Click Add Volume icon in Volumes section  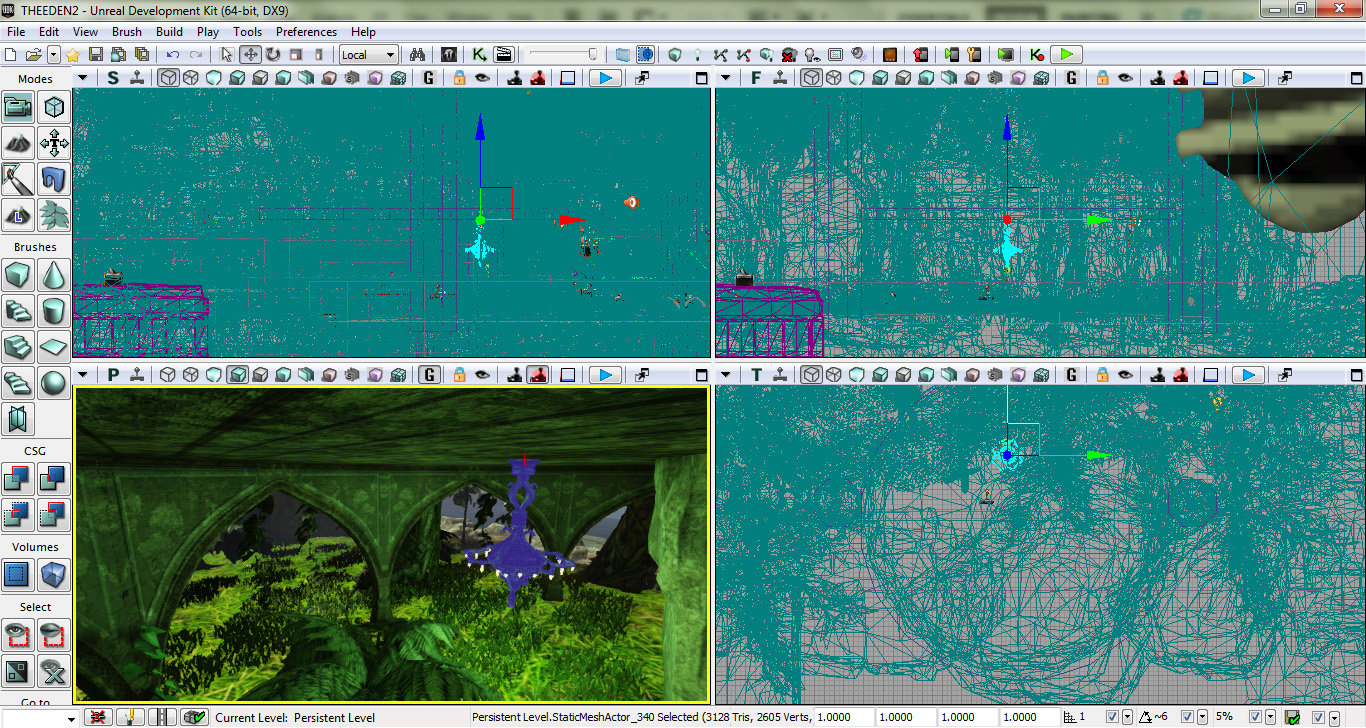[x=54, y=573]
